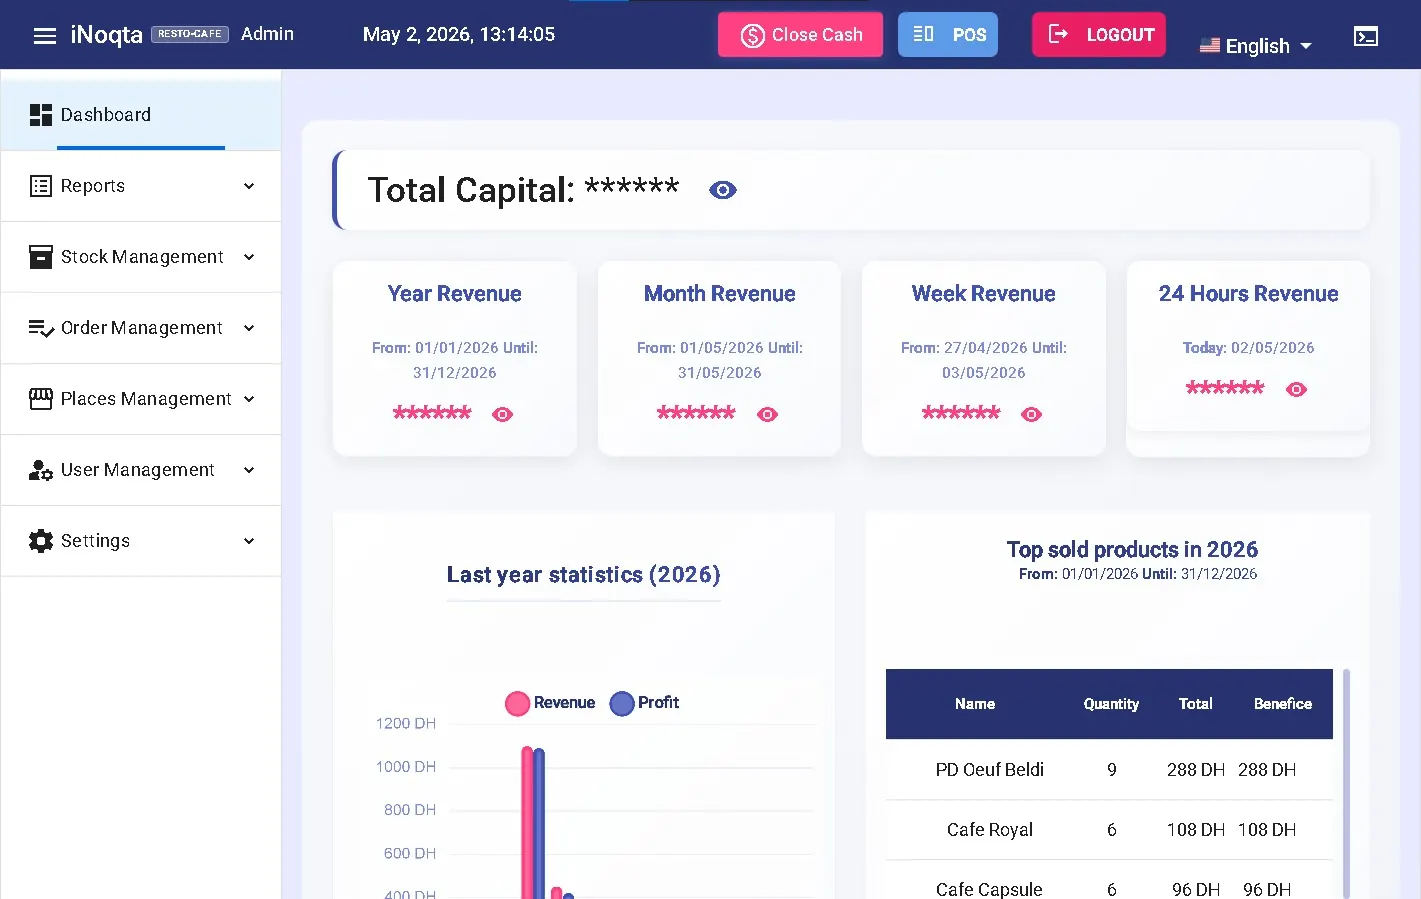This screenshot has height=899, width=1421.
Task: Expand Places Management submenu chevron
Action: [249, 399]
